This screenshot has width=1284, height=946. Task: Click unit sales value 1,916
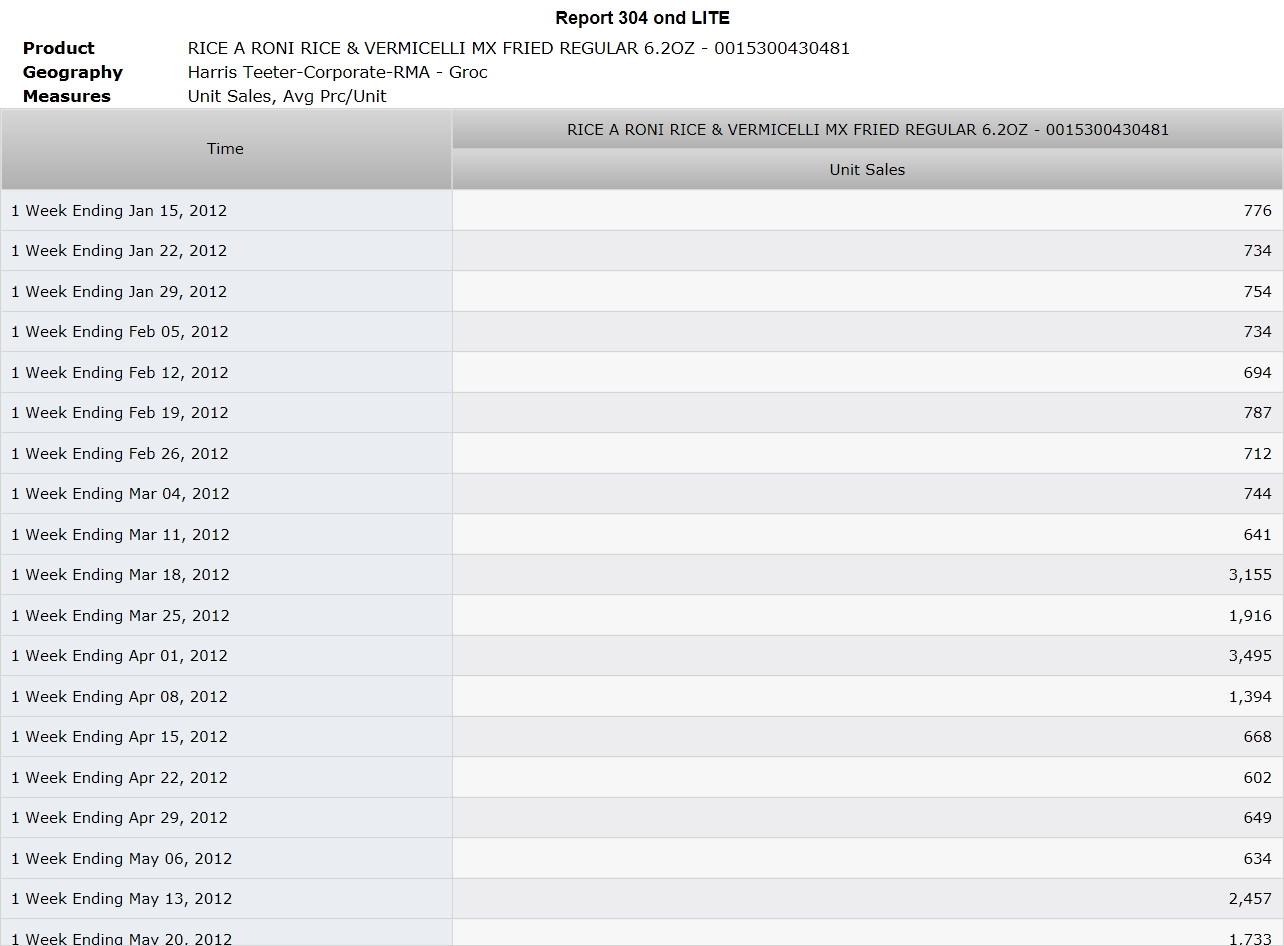click(x=1251, y=616)
